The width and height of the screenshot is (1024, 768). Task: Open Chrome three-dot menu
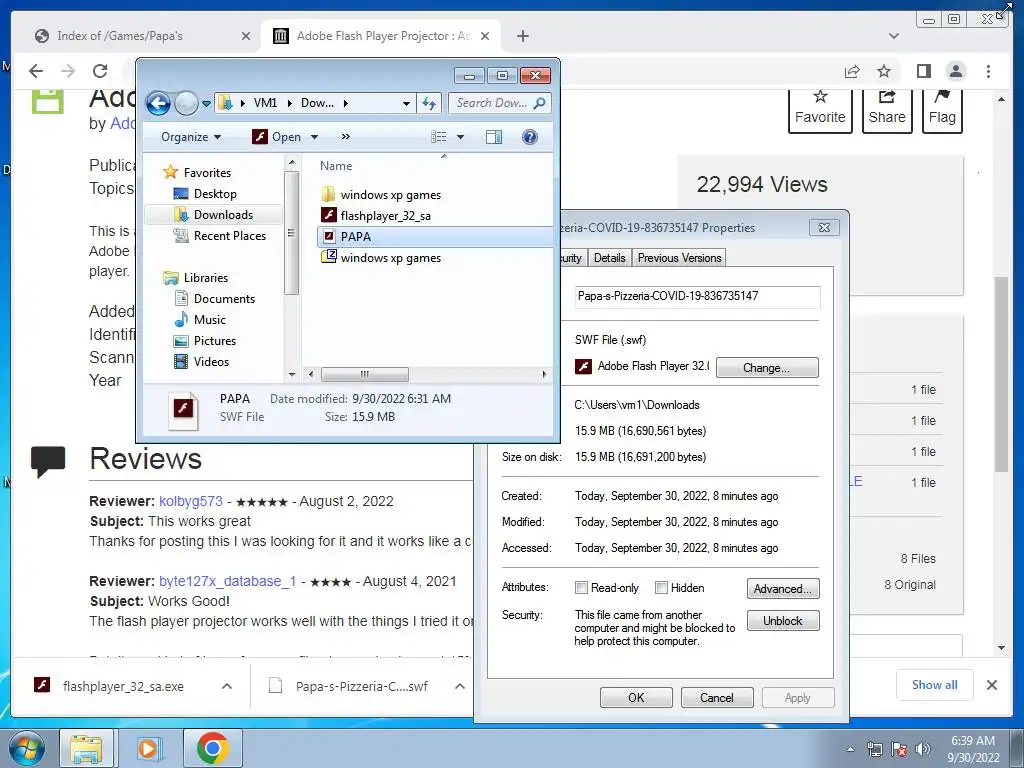click(x=988, y=71)
